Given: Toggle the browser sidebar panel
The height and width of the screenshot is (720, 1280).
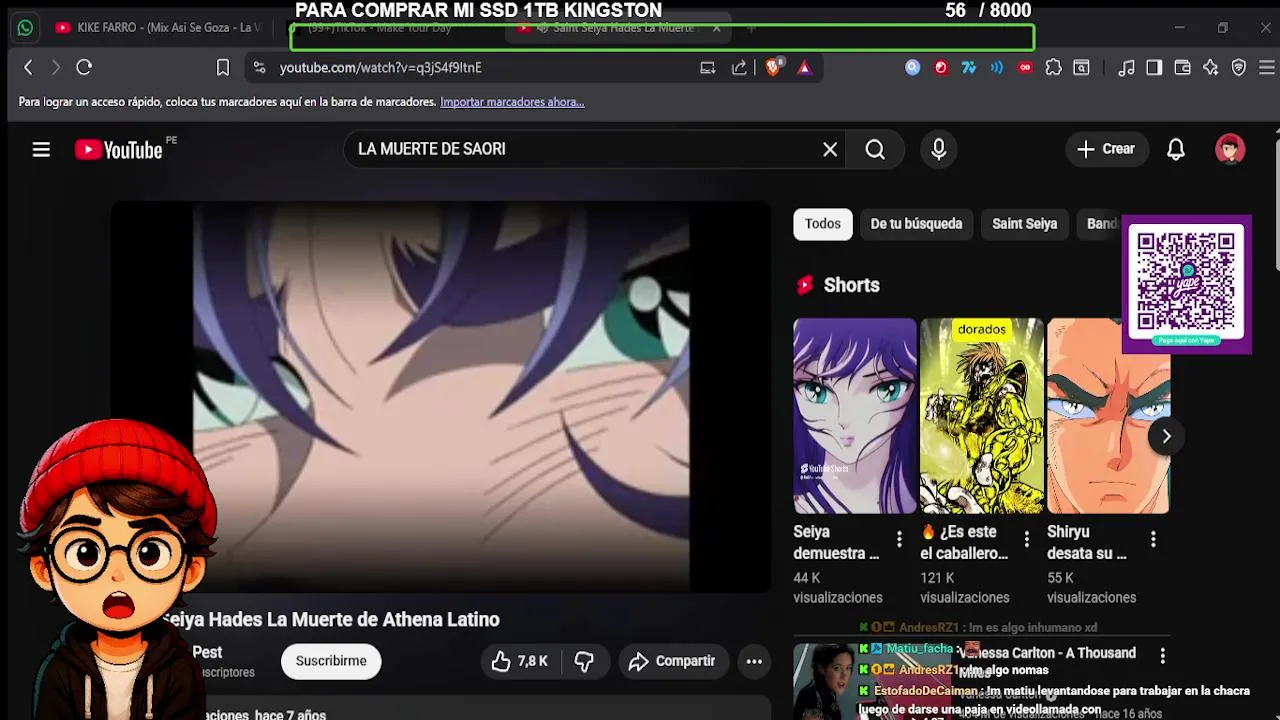Looking at the screenshot, I should point(1154,67).
